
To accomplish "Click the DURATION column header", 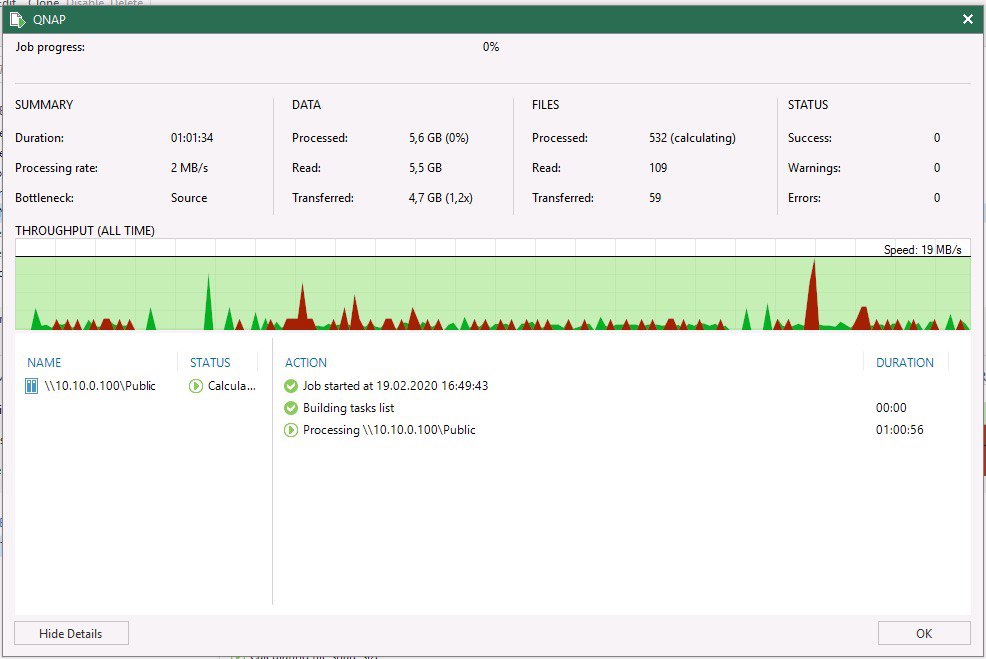I will click(x=905, y=362).
